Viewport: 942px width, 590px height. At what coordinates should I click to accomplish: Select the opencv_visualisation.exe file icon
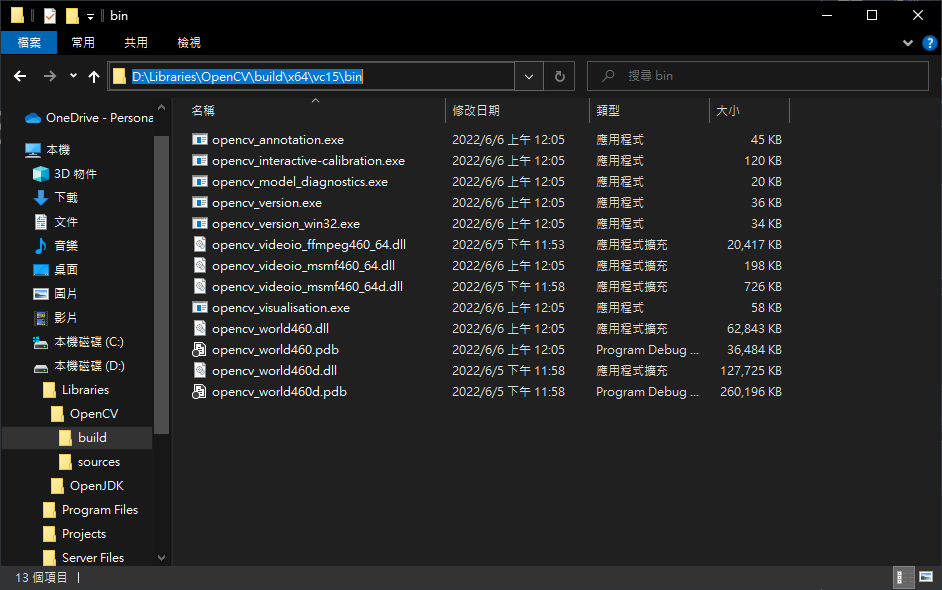click(199, 308)
